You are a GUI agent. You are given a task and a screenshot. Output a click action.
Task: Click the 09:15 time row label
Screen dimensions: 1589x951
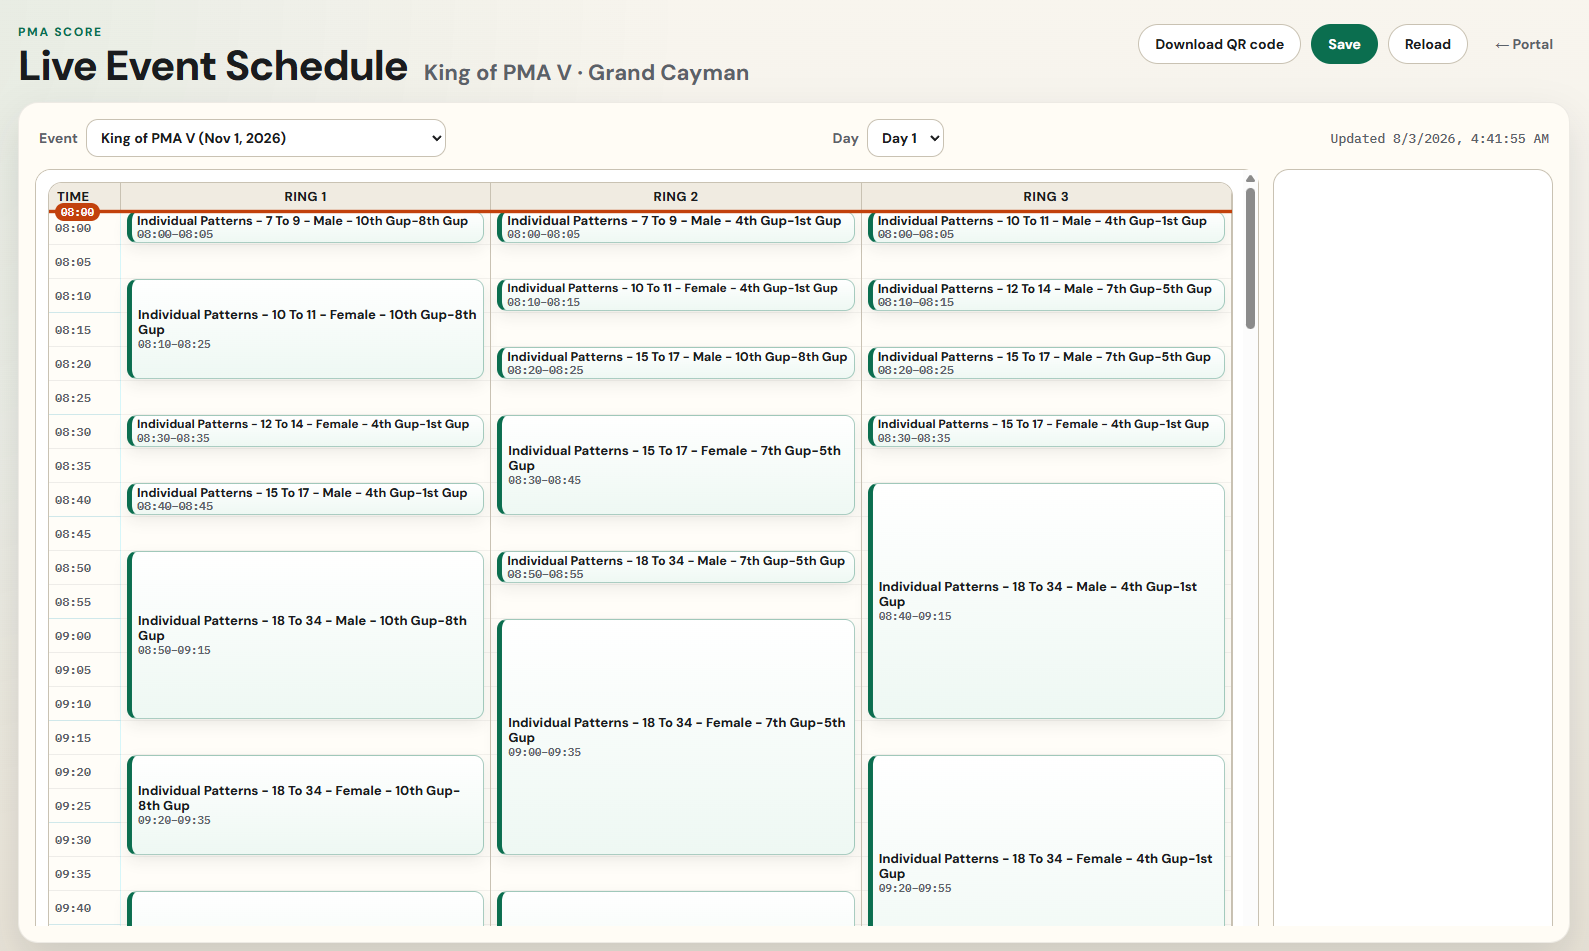pos(73,738)
